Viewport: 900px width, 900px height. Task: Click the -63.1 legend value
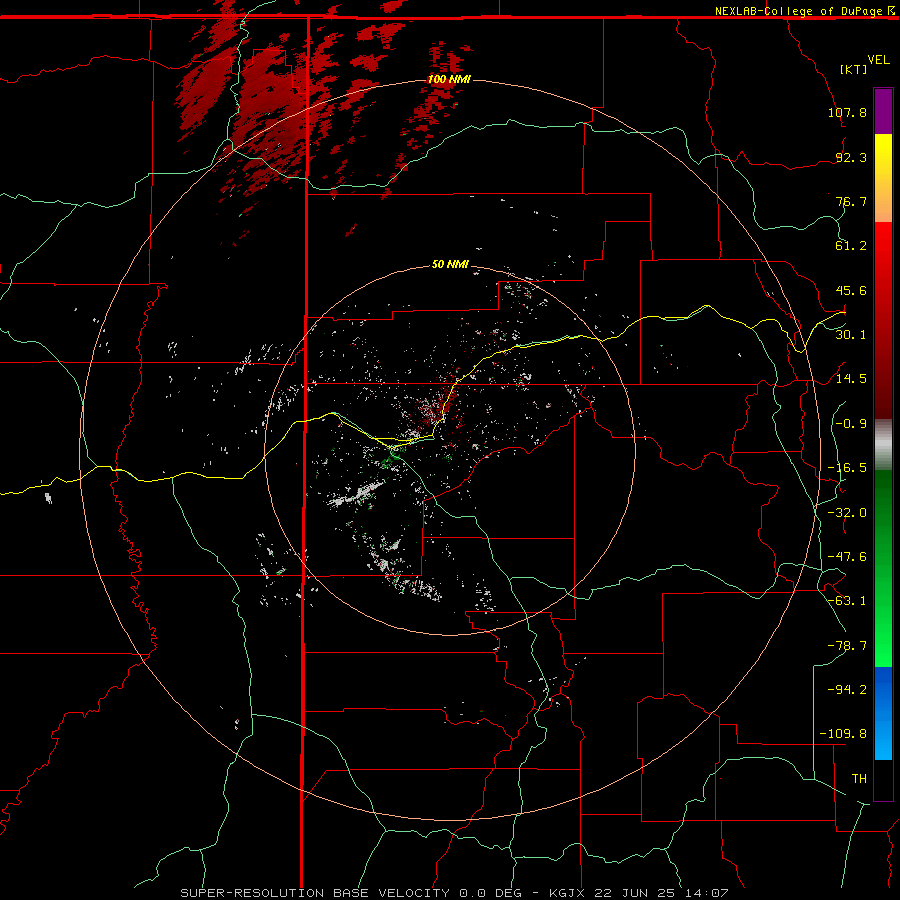click(847, 601)
